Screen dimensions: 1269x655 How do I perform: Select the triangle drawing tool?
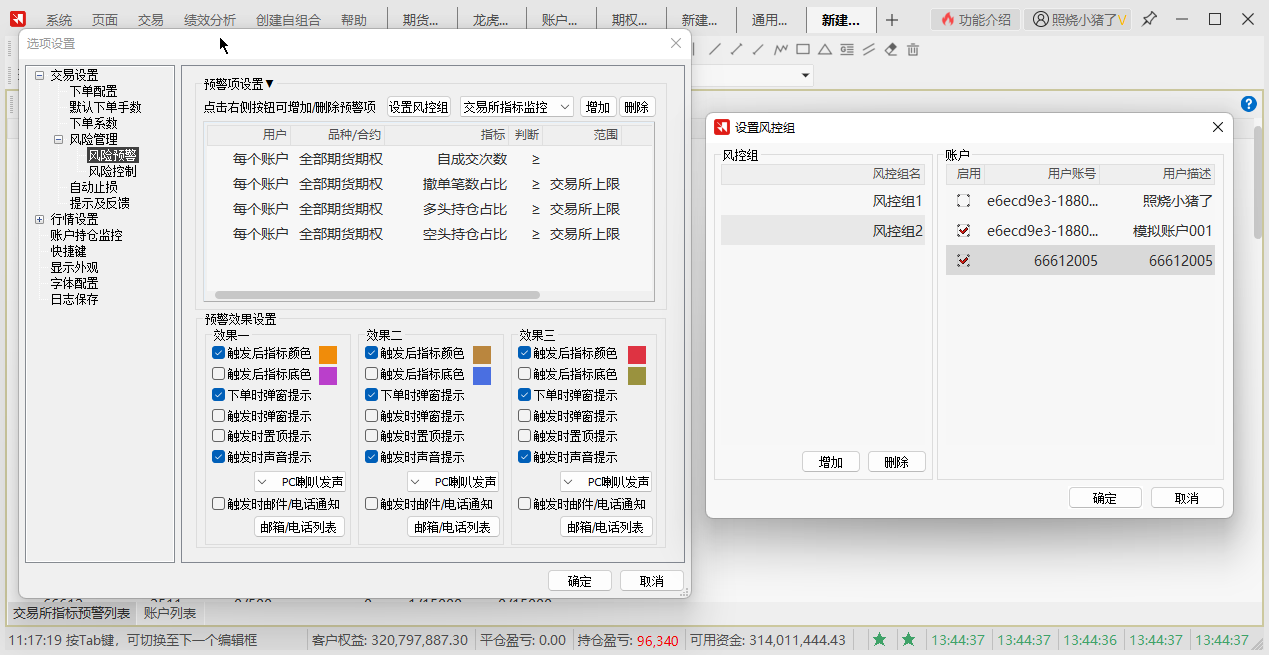point(825,49)
